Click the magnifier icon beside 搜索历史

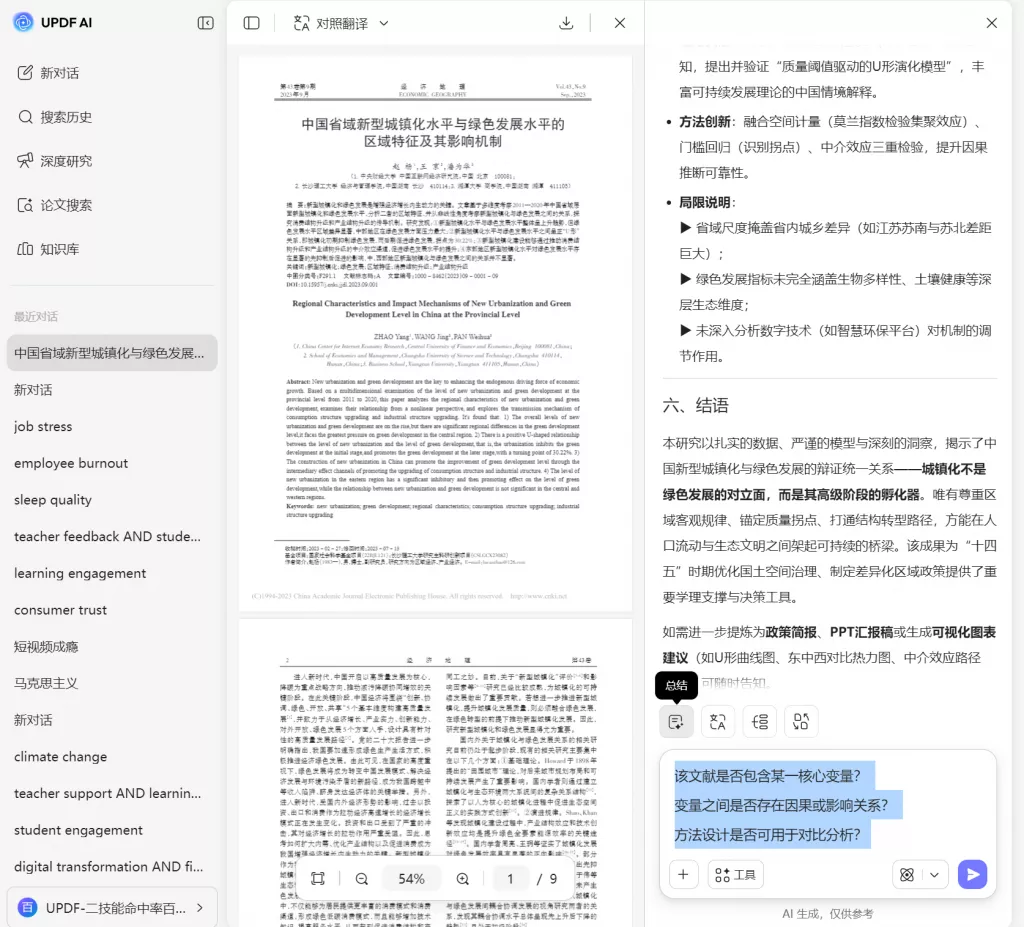click(25, 117)
